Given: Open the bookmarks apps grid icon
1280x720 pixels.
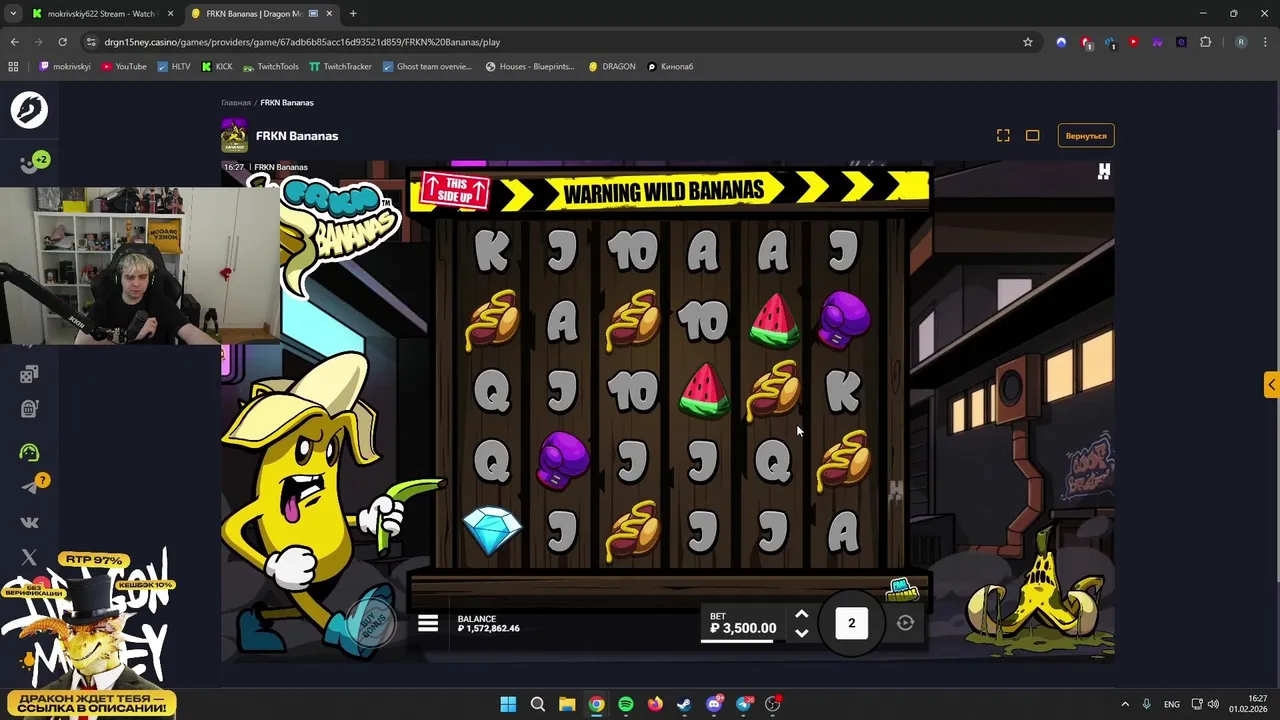Looking at the screenshot, I should [x=13, y=67].
